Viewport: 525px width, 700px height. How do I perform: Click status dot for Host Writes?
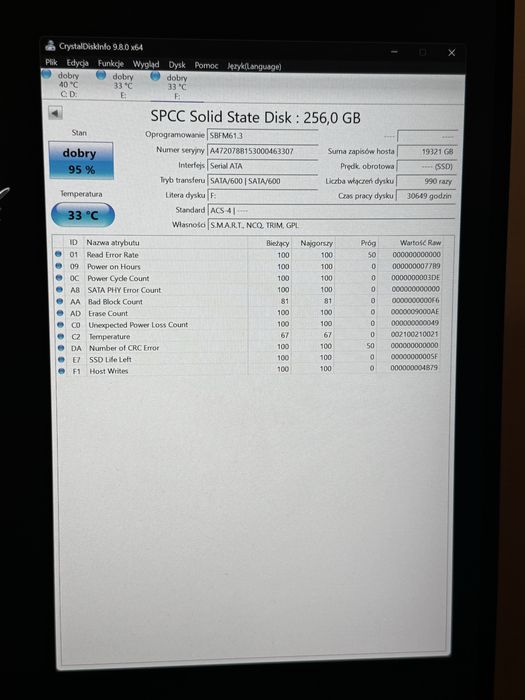click(x=62, y=371)
